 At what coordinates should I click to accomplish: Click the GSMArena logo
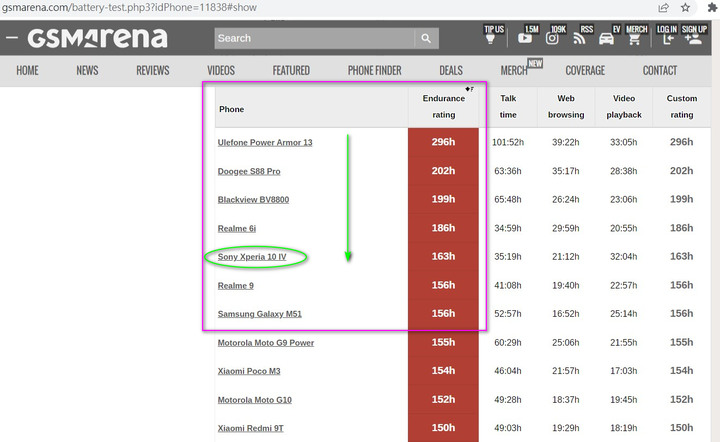click(x=97, y=38)
